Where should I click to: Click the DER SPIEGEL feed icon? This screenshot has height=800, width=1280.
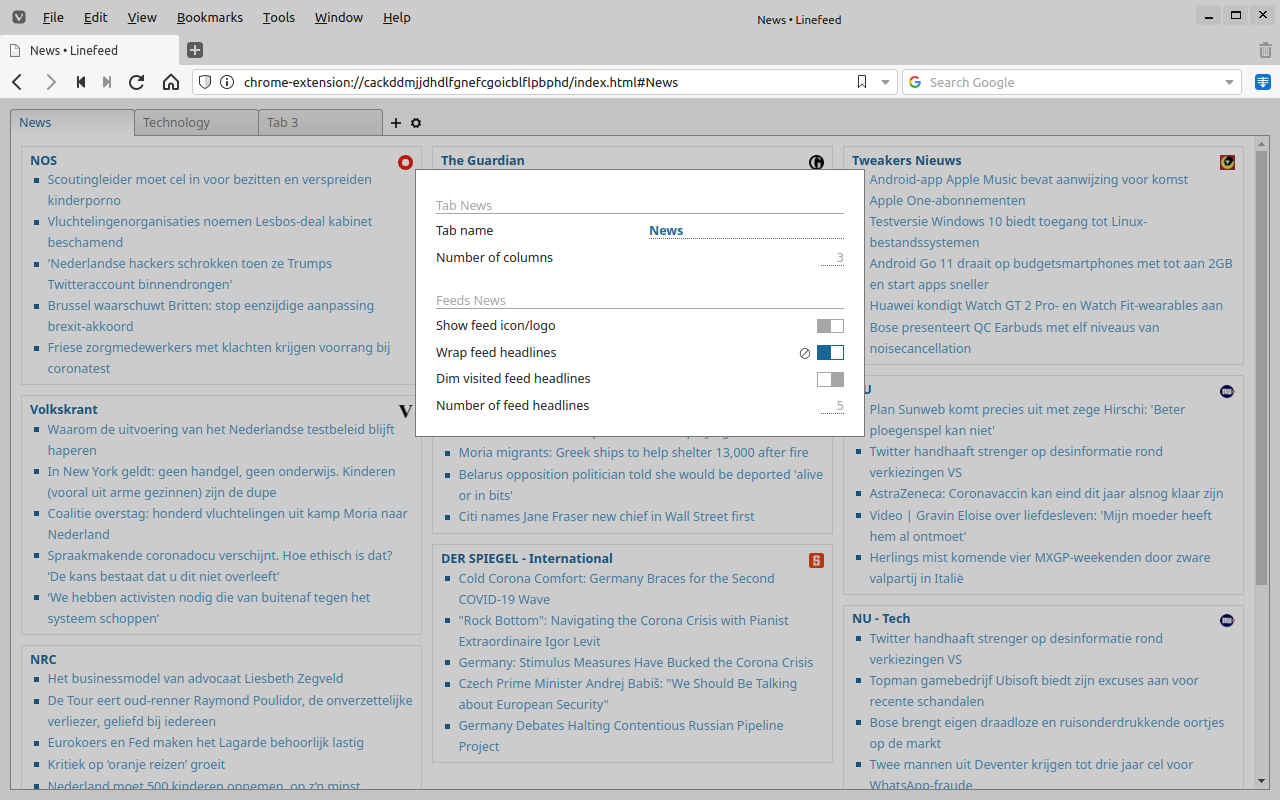coord(816,560)
